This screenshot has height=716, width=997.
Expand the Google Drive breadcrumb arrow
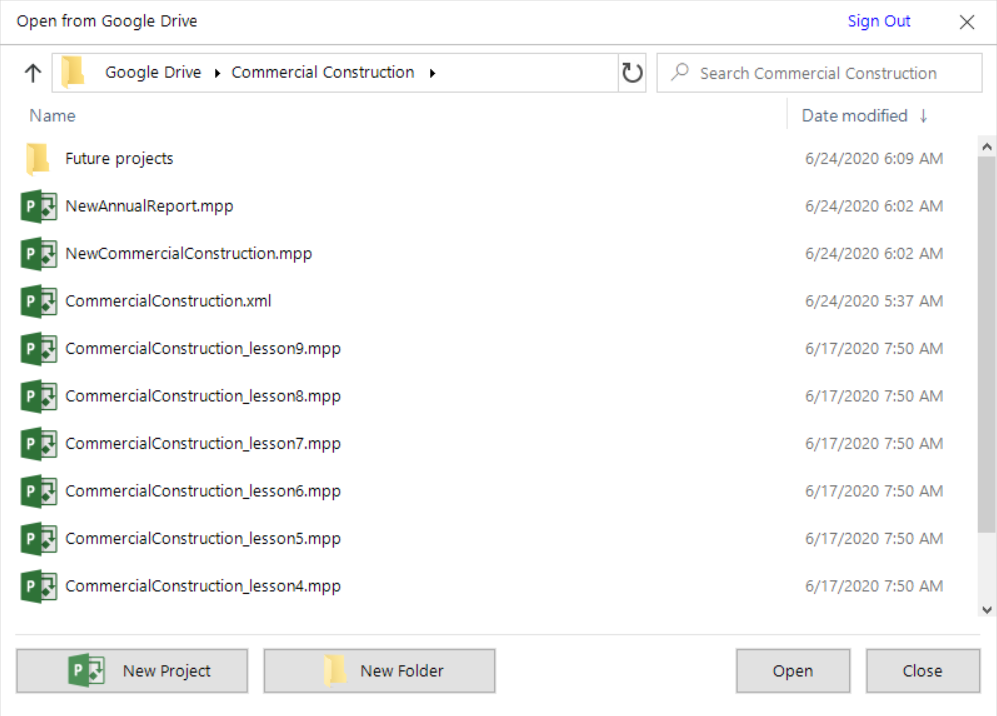[x=217, y=73]
